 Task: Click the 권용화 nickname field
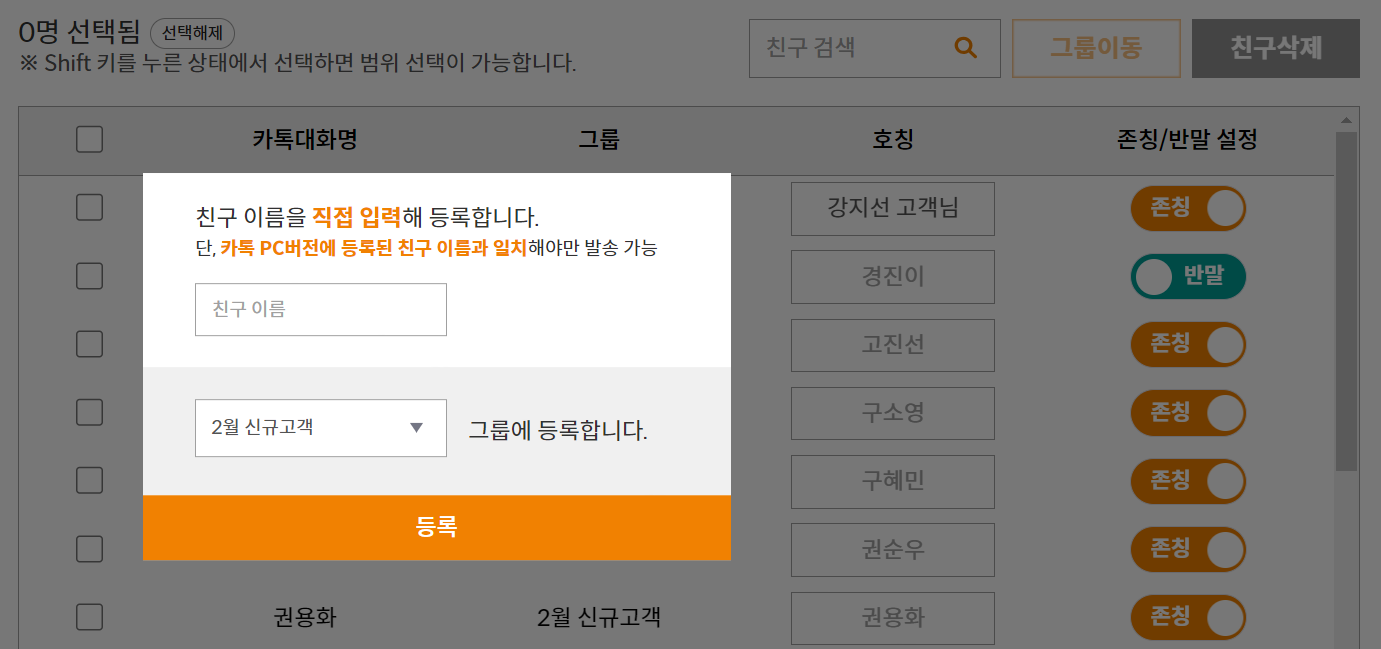[x=892, y=618]
